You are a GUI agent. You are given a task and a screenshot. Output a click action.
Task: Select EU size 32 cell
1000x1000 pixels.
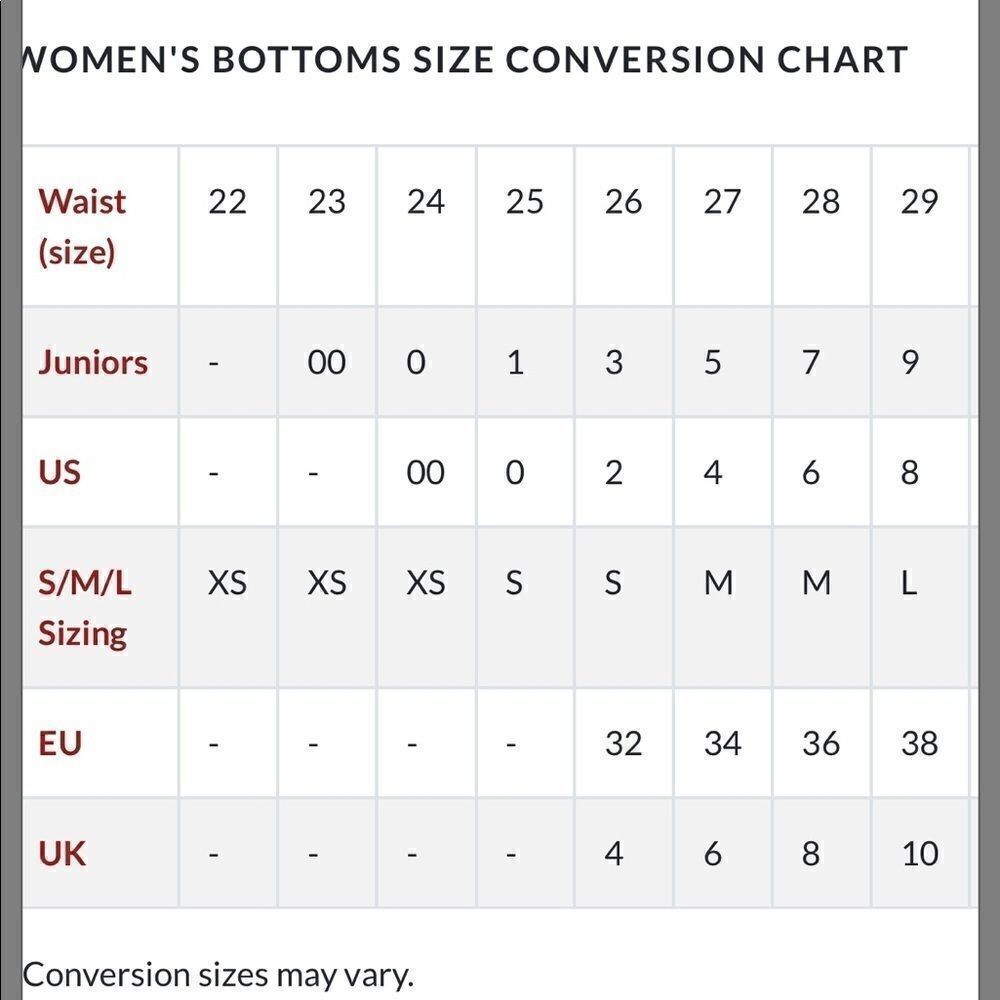tap(623, 744)
